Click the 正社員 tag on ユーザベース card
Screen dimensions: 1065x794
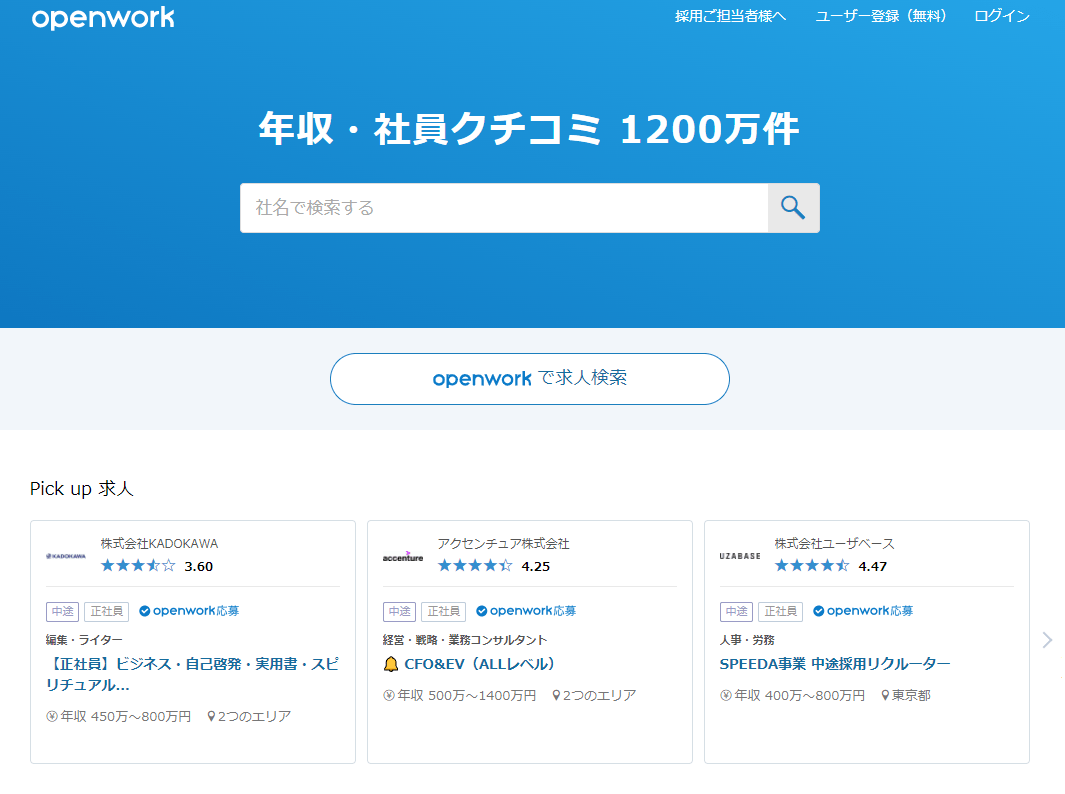coord(780,611)
